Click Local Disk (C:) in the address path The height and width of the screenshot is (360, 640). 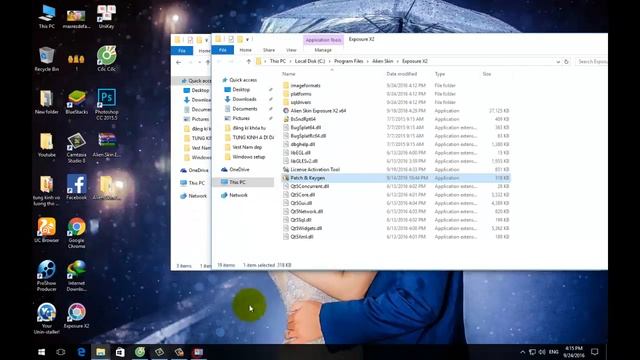310,61
